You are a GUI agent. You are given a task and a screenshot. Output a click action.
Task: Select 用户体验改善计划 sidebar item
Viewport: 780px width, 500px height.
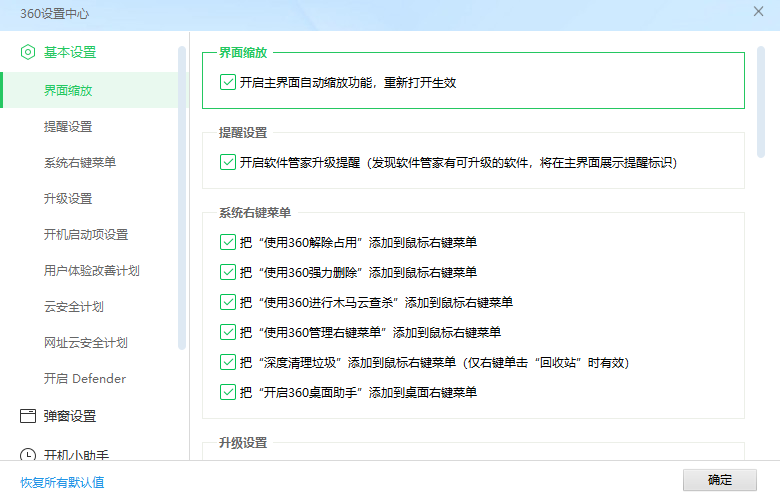[x=90, y=270]
